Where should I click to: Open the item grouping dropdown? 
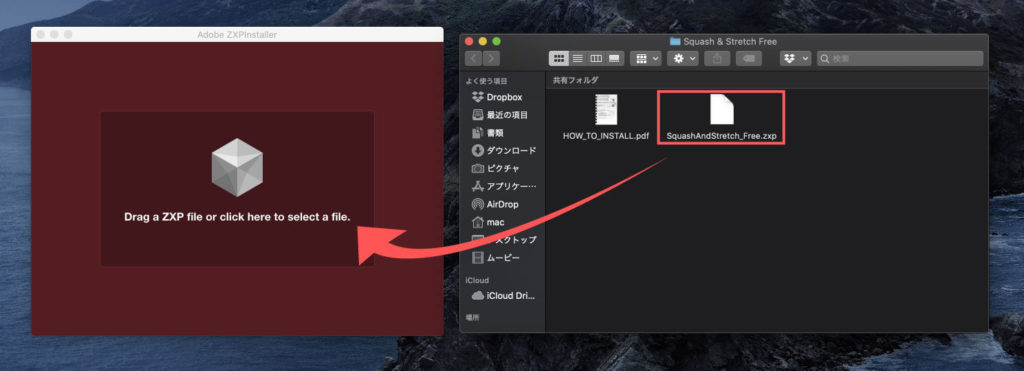tap(645, 59)
